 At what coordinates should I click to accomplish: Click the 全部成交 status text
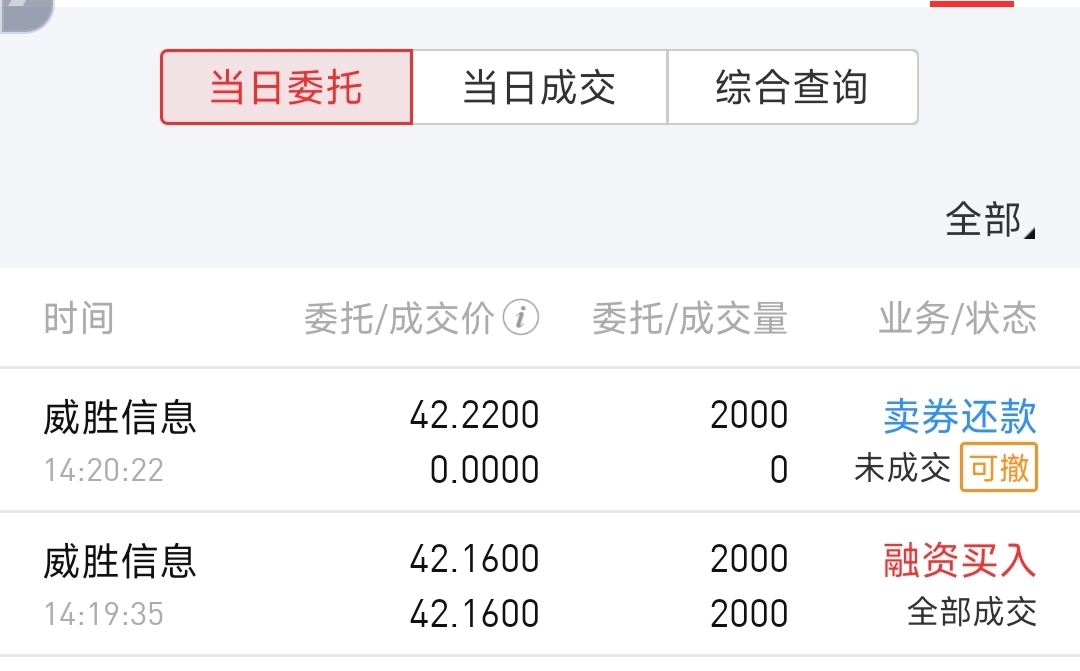point(971,612)
